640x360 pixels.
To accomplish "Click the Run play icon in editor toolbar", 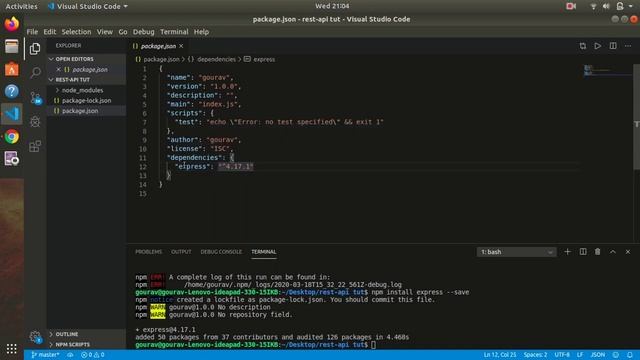I will coord(598,46).
